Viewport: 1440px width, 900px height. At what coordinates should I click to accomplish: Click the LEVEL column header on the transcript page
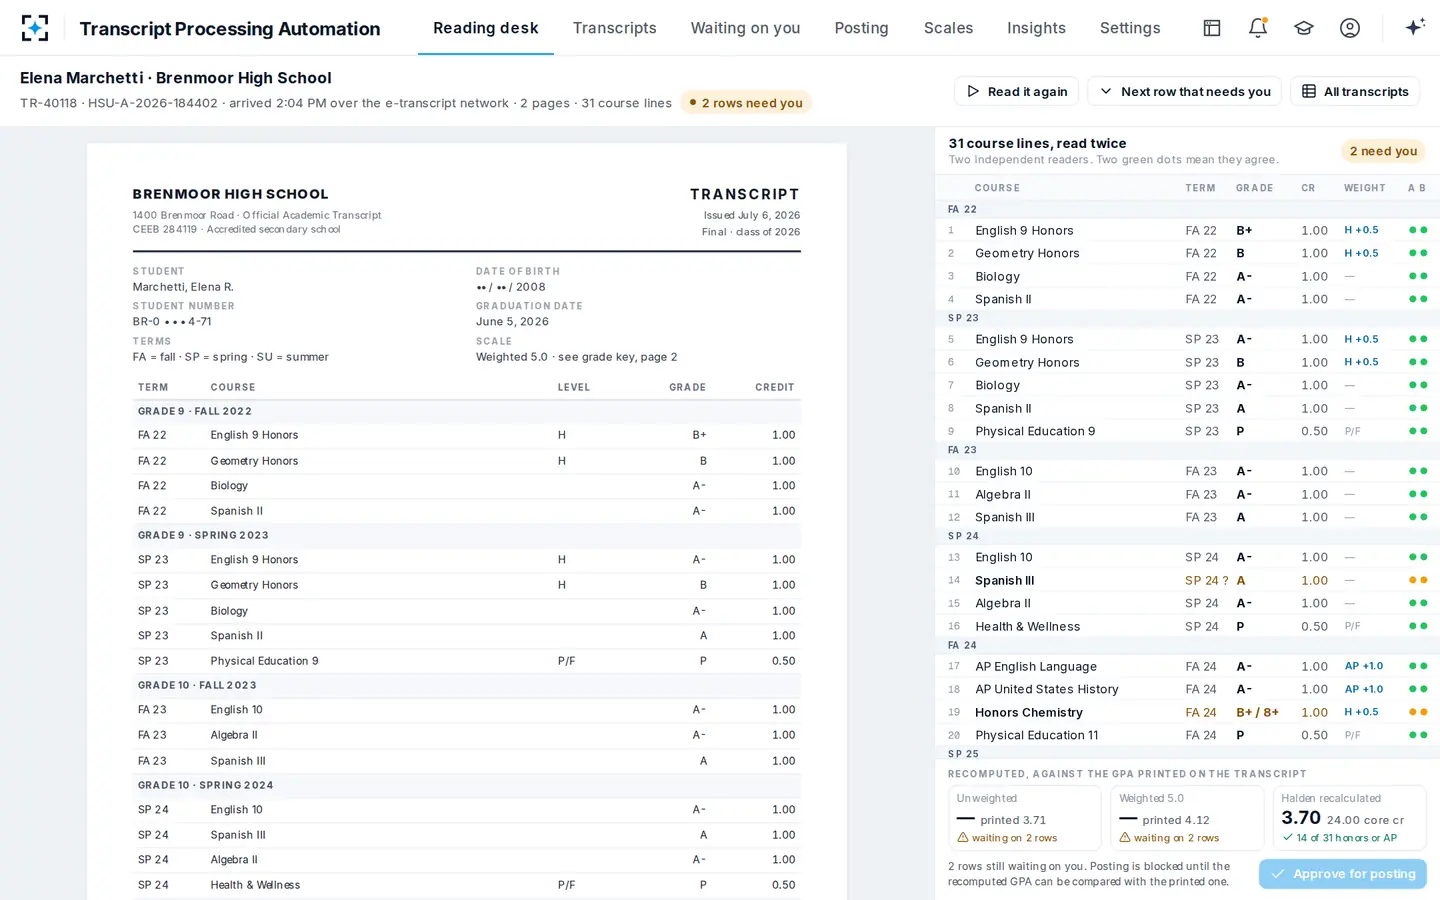[574, 387]
